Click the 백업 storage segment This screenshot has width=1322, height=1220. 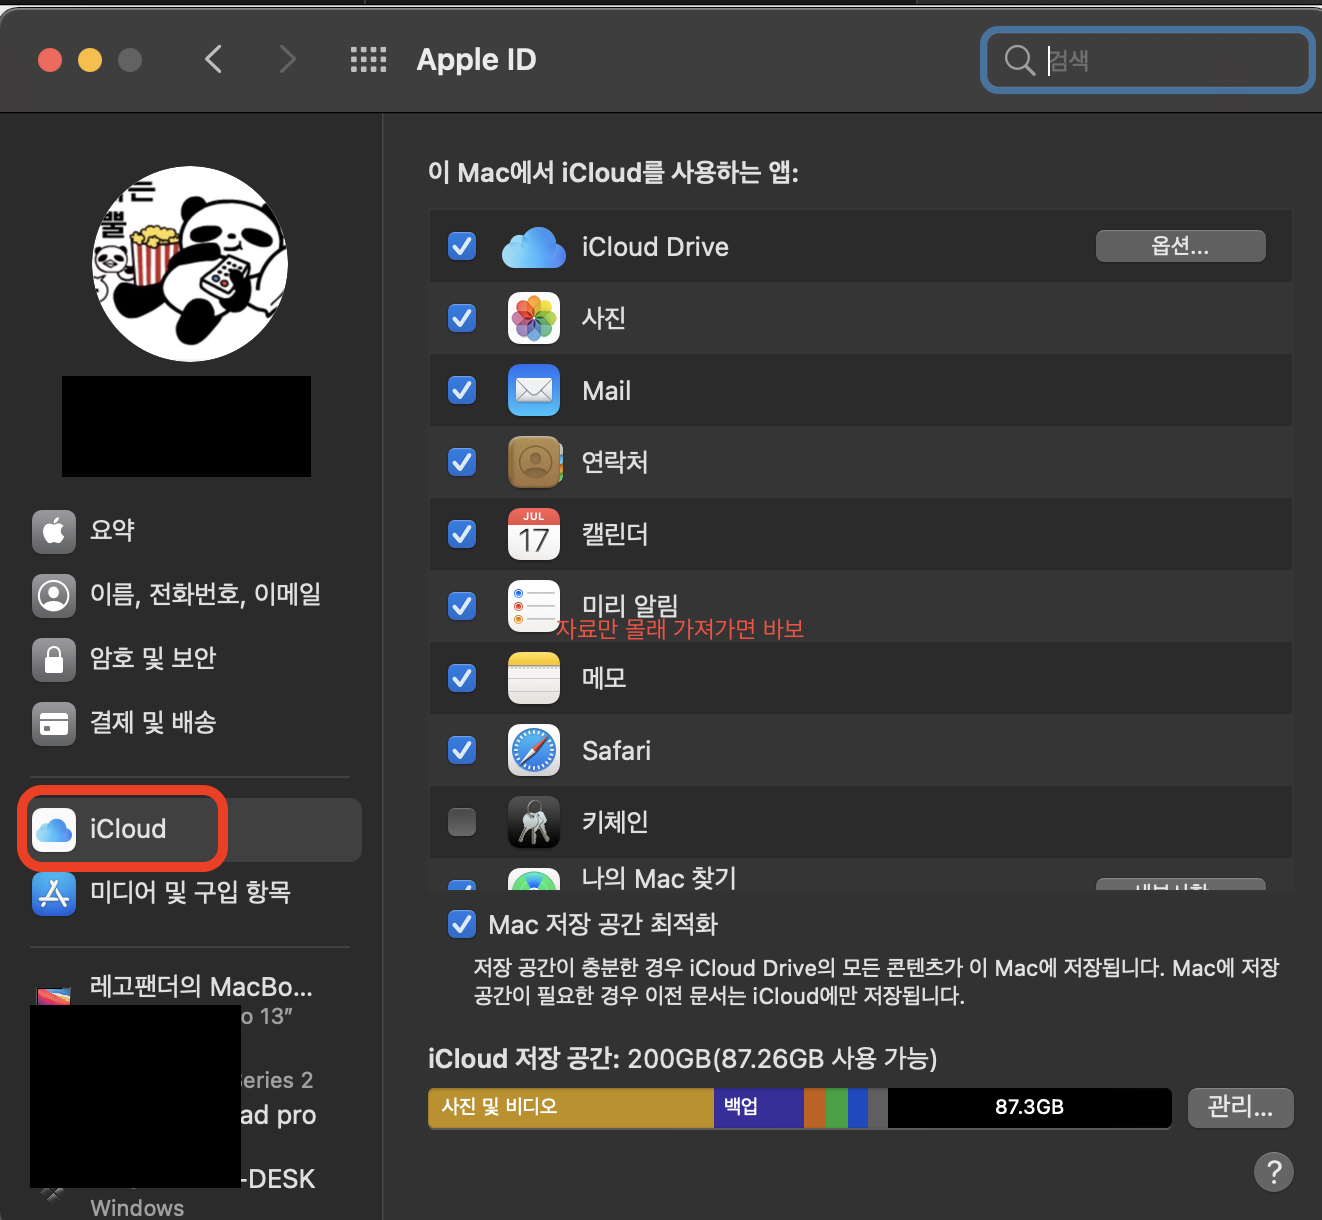pyautogui.click(x=759, y=1107)
